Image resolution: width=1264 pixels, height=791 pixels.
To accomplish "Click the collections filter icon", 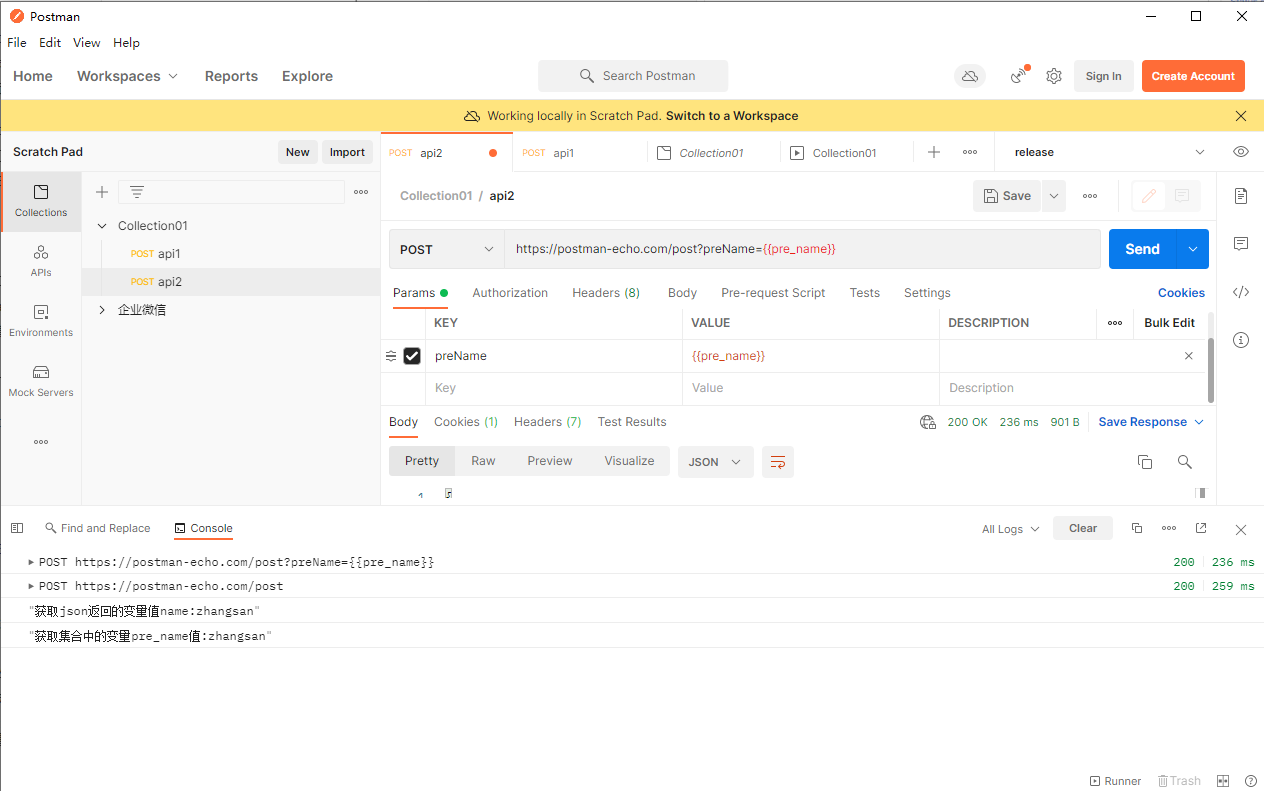I will (x=137, y=192).
